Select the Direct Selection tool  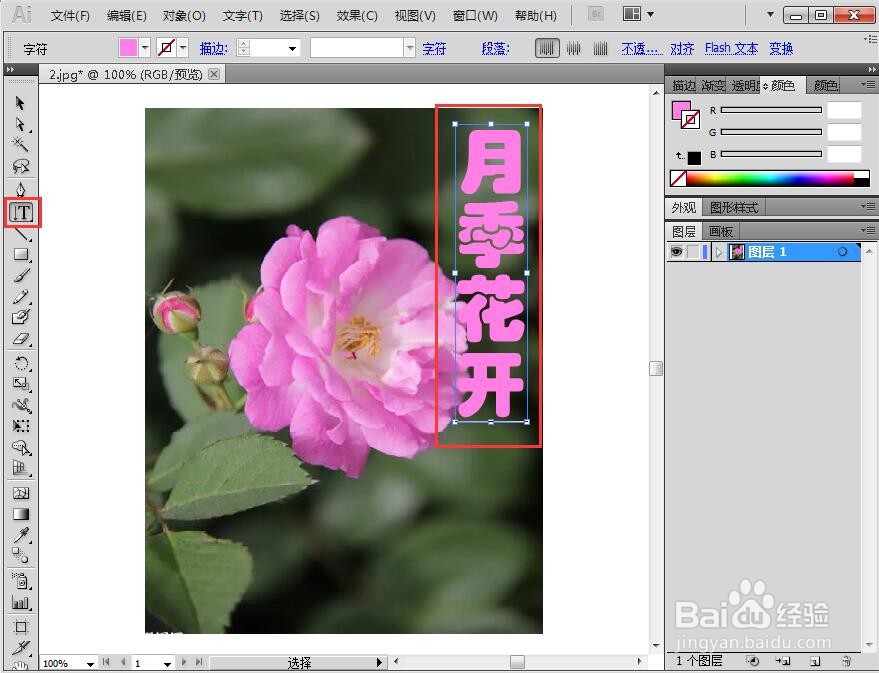click(x=20, y=124)
